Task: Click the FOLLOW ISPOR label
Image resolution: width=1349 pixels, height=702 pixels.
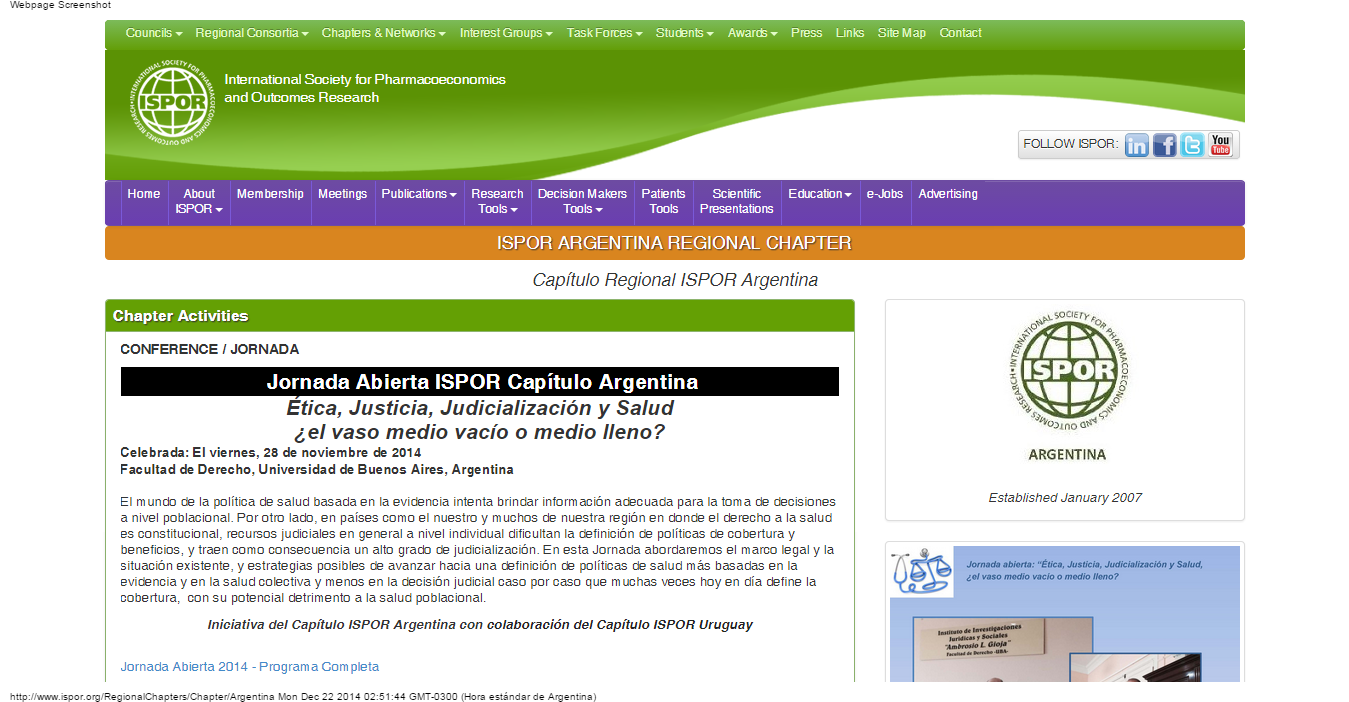Action: click(1070, 144)
